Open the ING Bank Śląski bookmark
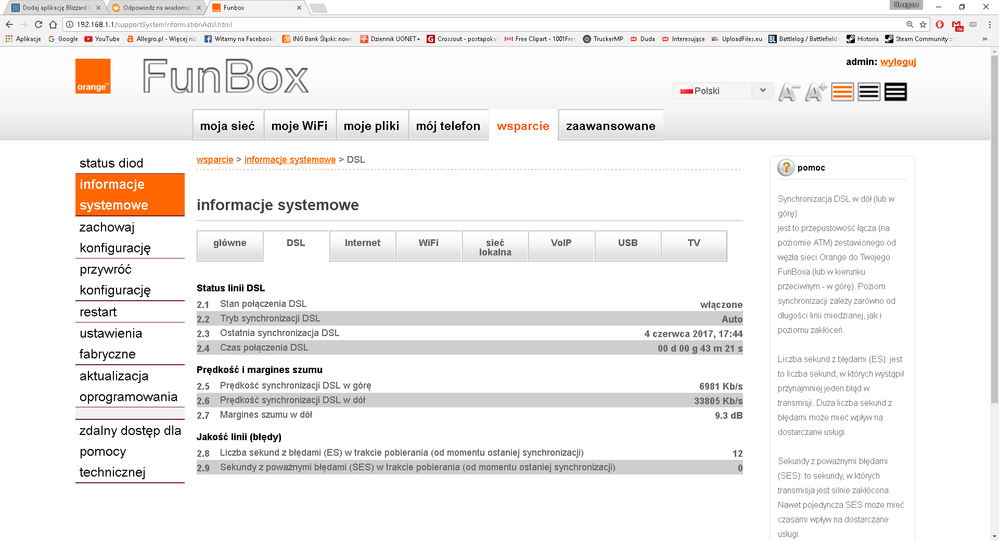 click(x=317, y=39)
